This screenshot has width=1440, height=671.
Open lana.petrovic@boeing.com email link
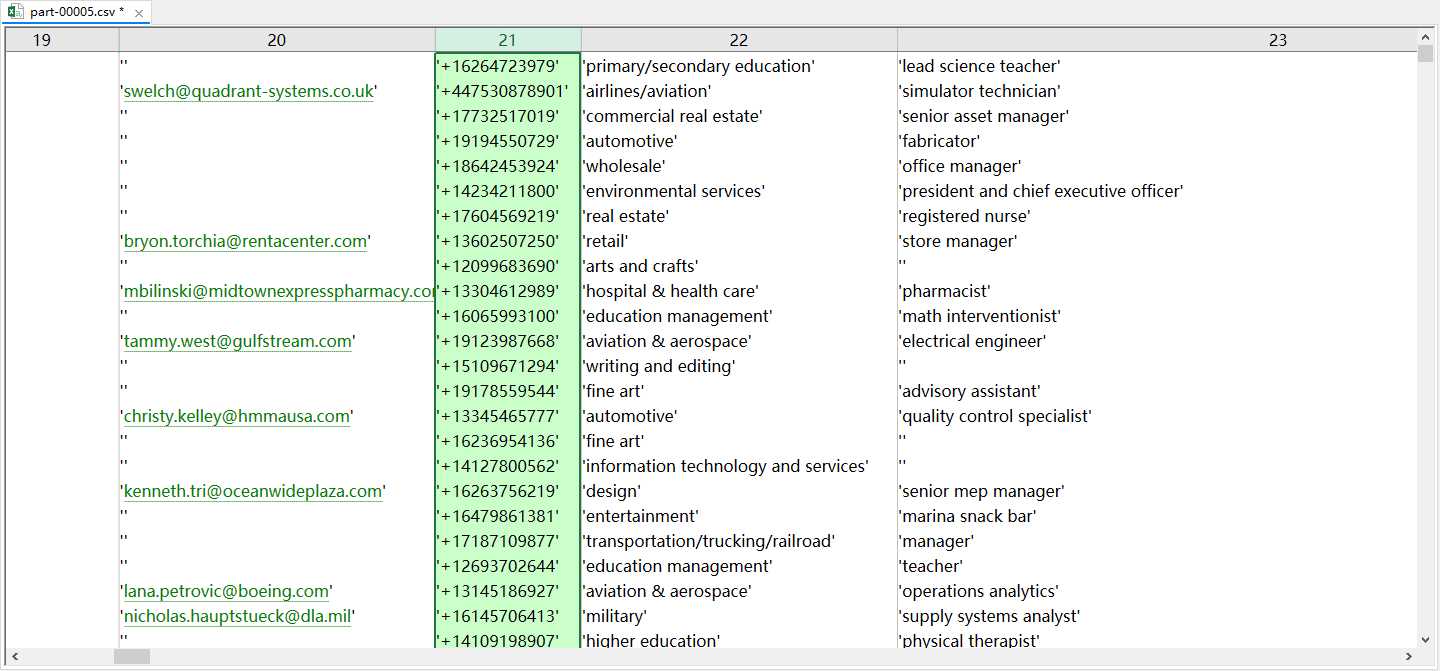click(x=226, y=591)
